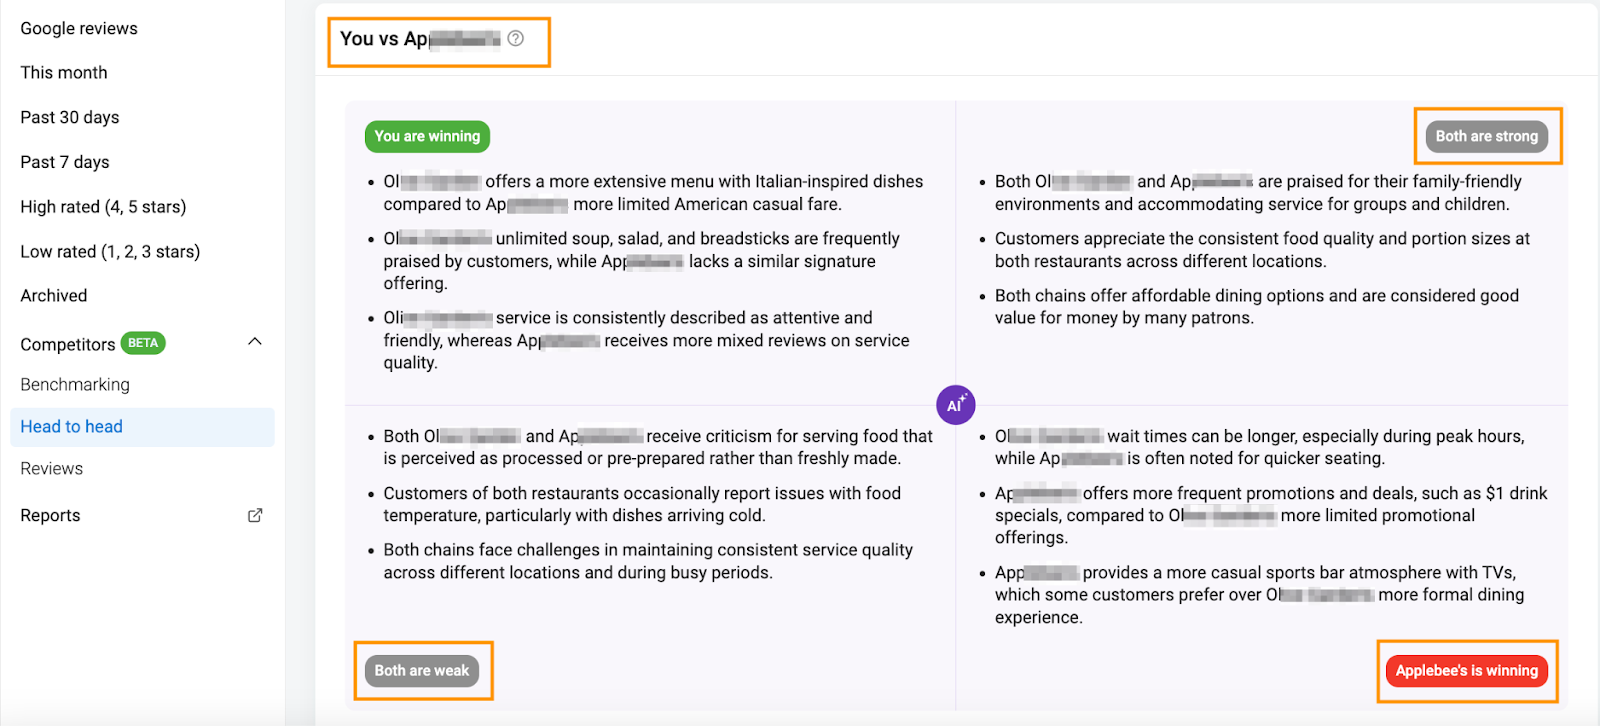Open the Reports external link icon

click(x=255, y=515)
